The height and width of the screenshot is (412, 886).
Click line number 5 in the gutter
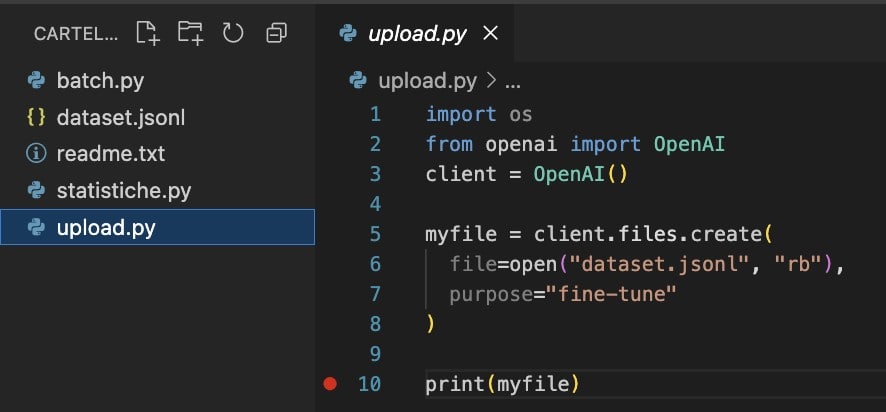coord(375,234)
